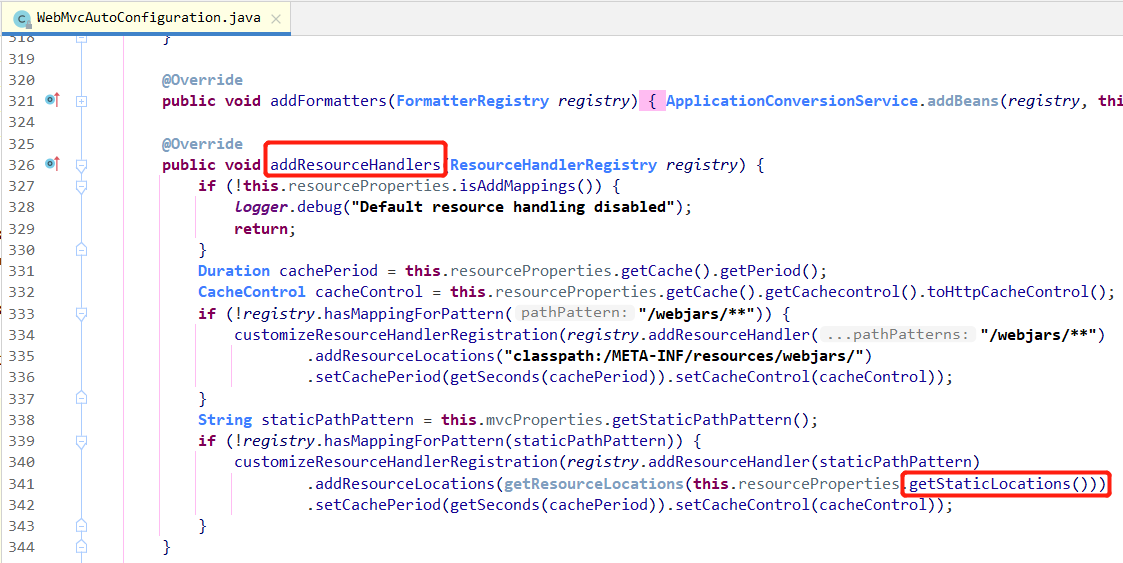1123x563 pixels.
Task: Click the pathPattern: inlay hint on line 333
Action: pos(576,314)
